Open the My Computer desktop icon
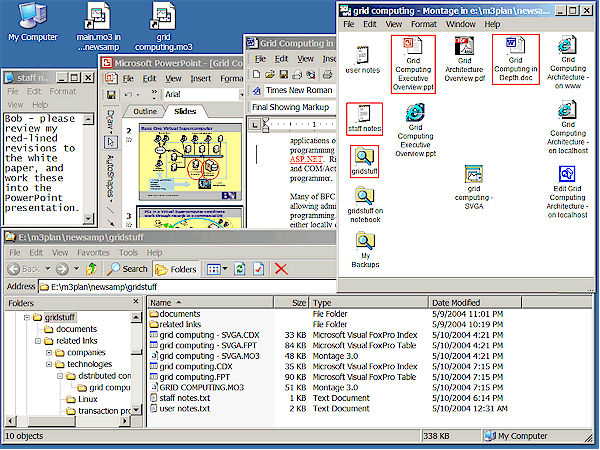600x450 pixels. pos(33,21)
